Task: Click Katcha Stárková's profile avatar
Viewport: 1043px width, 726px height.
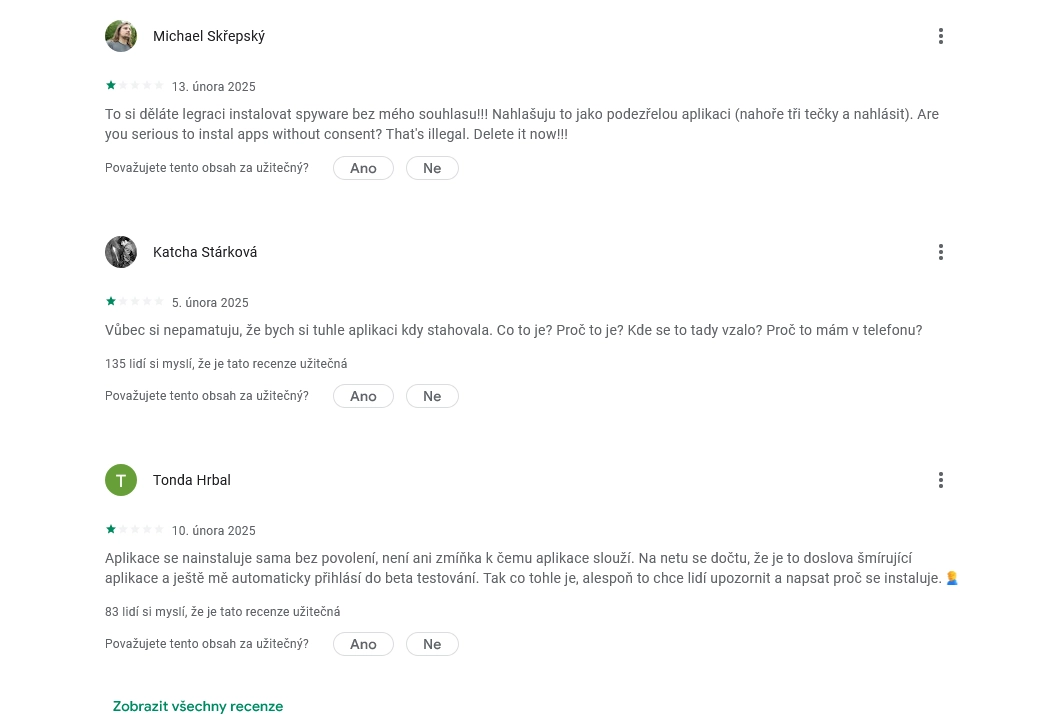Action: tap(121, 252)
